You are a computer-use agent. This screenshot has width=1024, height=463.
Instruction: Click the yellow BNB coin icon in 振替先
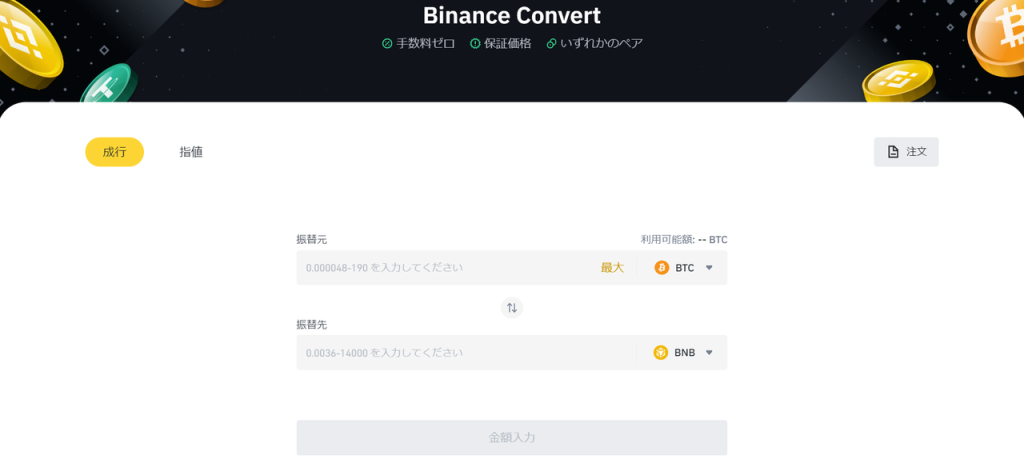coord(661,353)
